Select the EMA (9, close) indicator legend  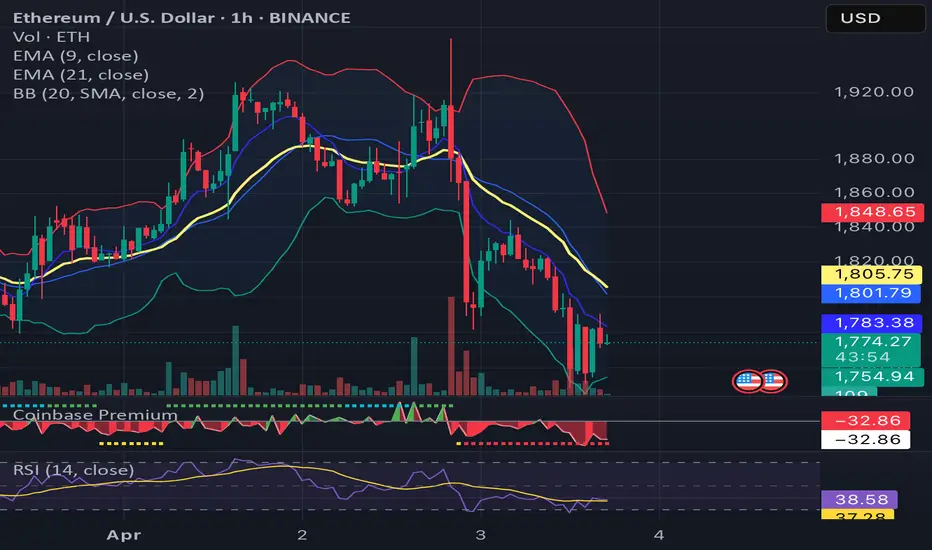[75, 56]
